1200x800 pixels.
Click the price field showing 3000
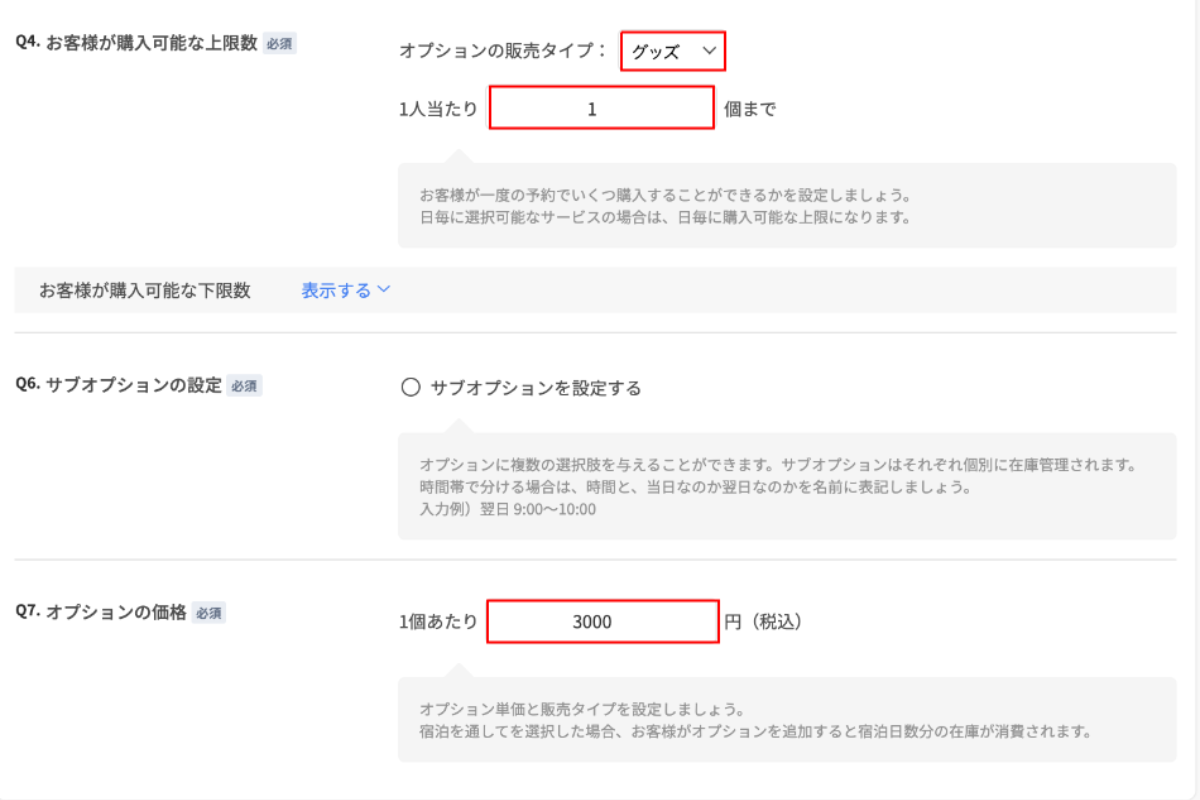(602, 621)
